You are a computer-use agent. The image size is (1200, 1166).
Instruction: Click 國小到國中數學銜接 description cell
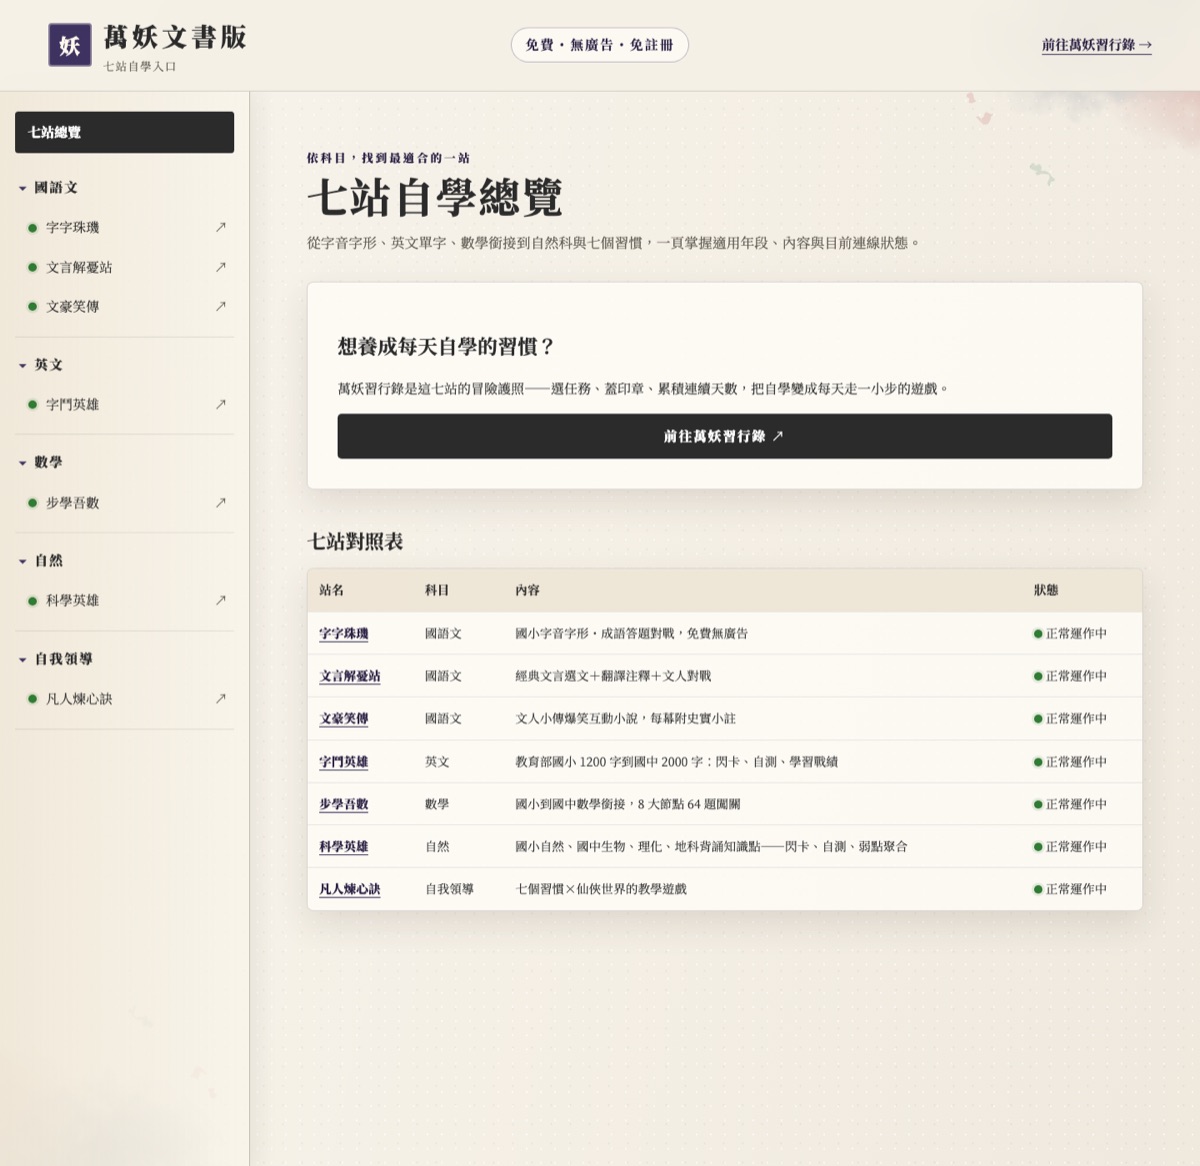click(628, 804)
